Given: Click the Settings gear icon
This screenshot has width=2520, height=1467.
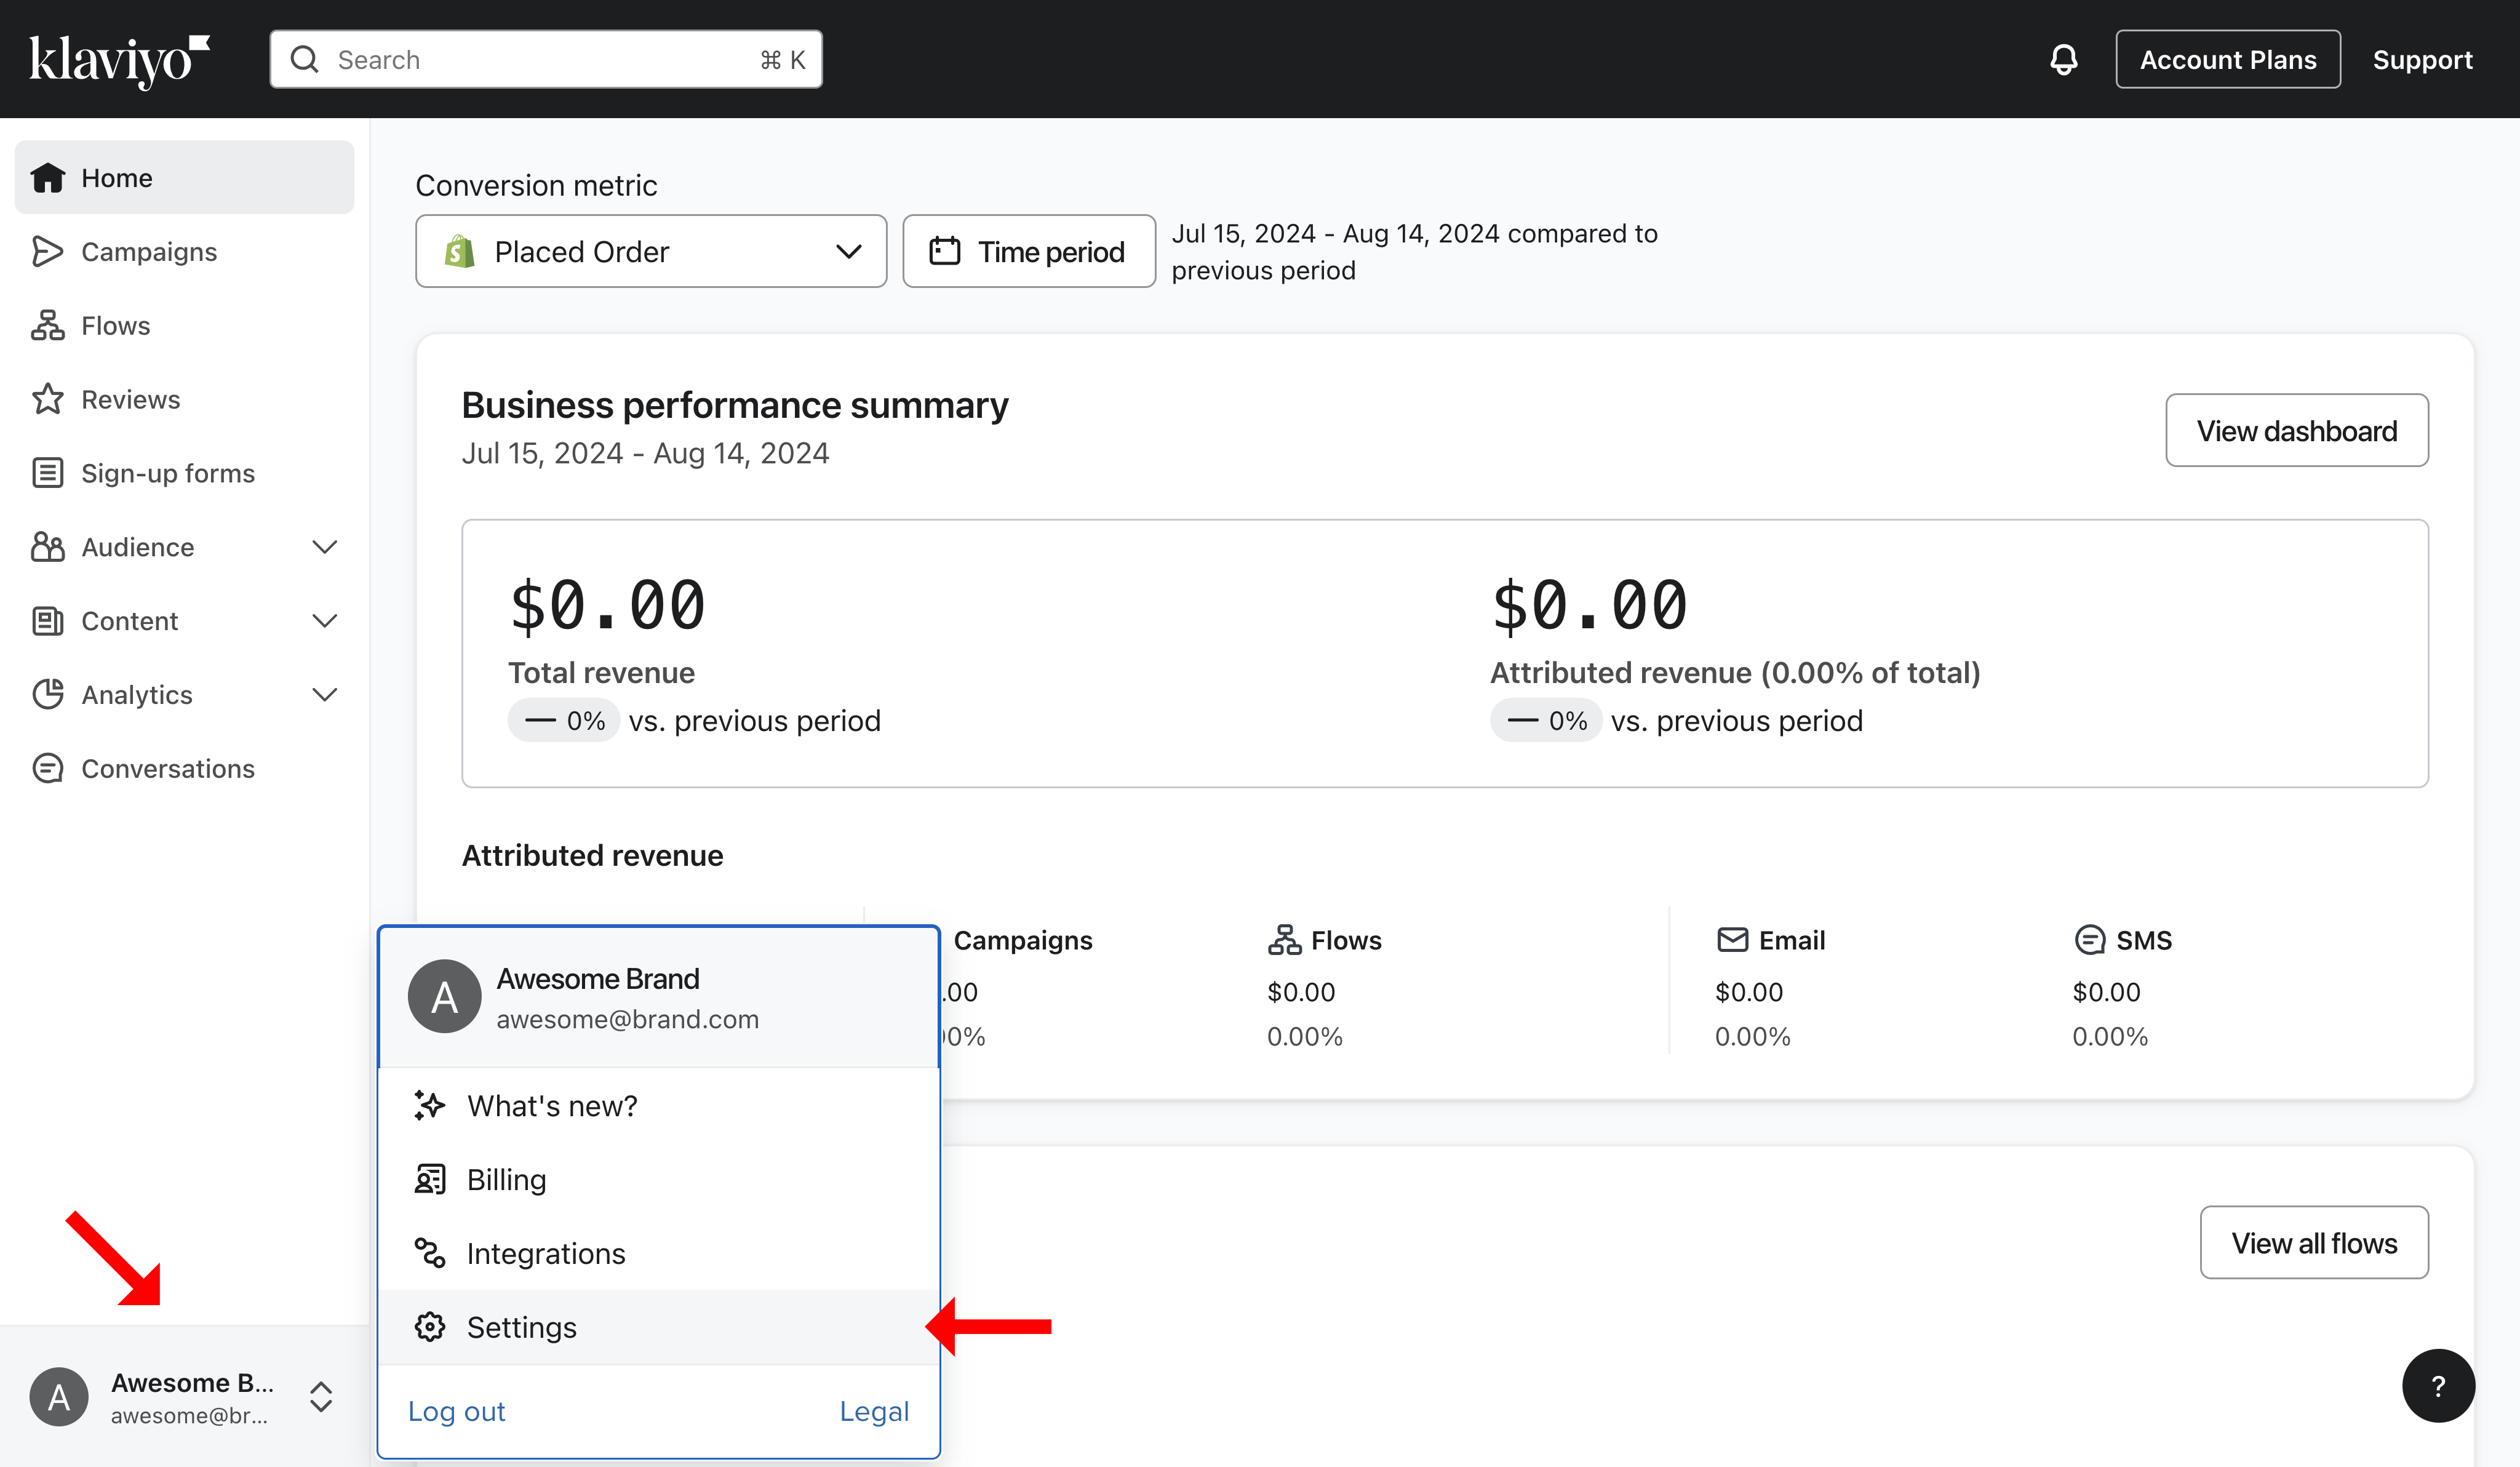Looking at the screenshot, I should pos(430,1327).
